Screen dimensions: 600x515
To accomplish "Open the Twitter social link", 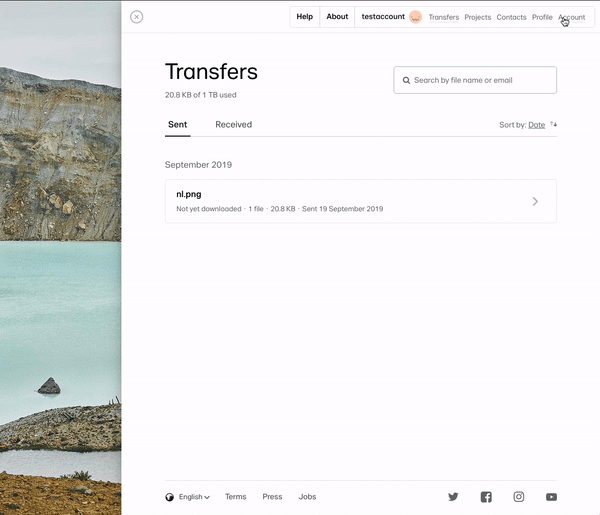I will pyautogui.click(x=453, y=497).
